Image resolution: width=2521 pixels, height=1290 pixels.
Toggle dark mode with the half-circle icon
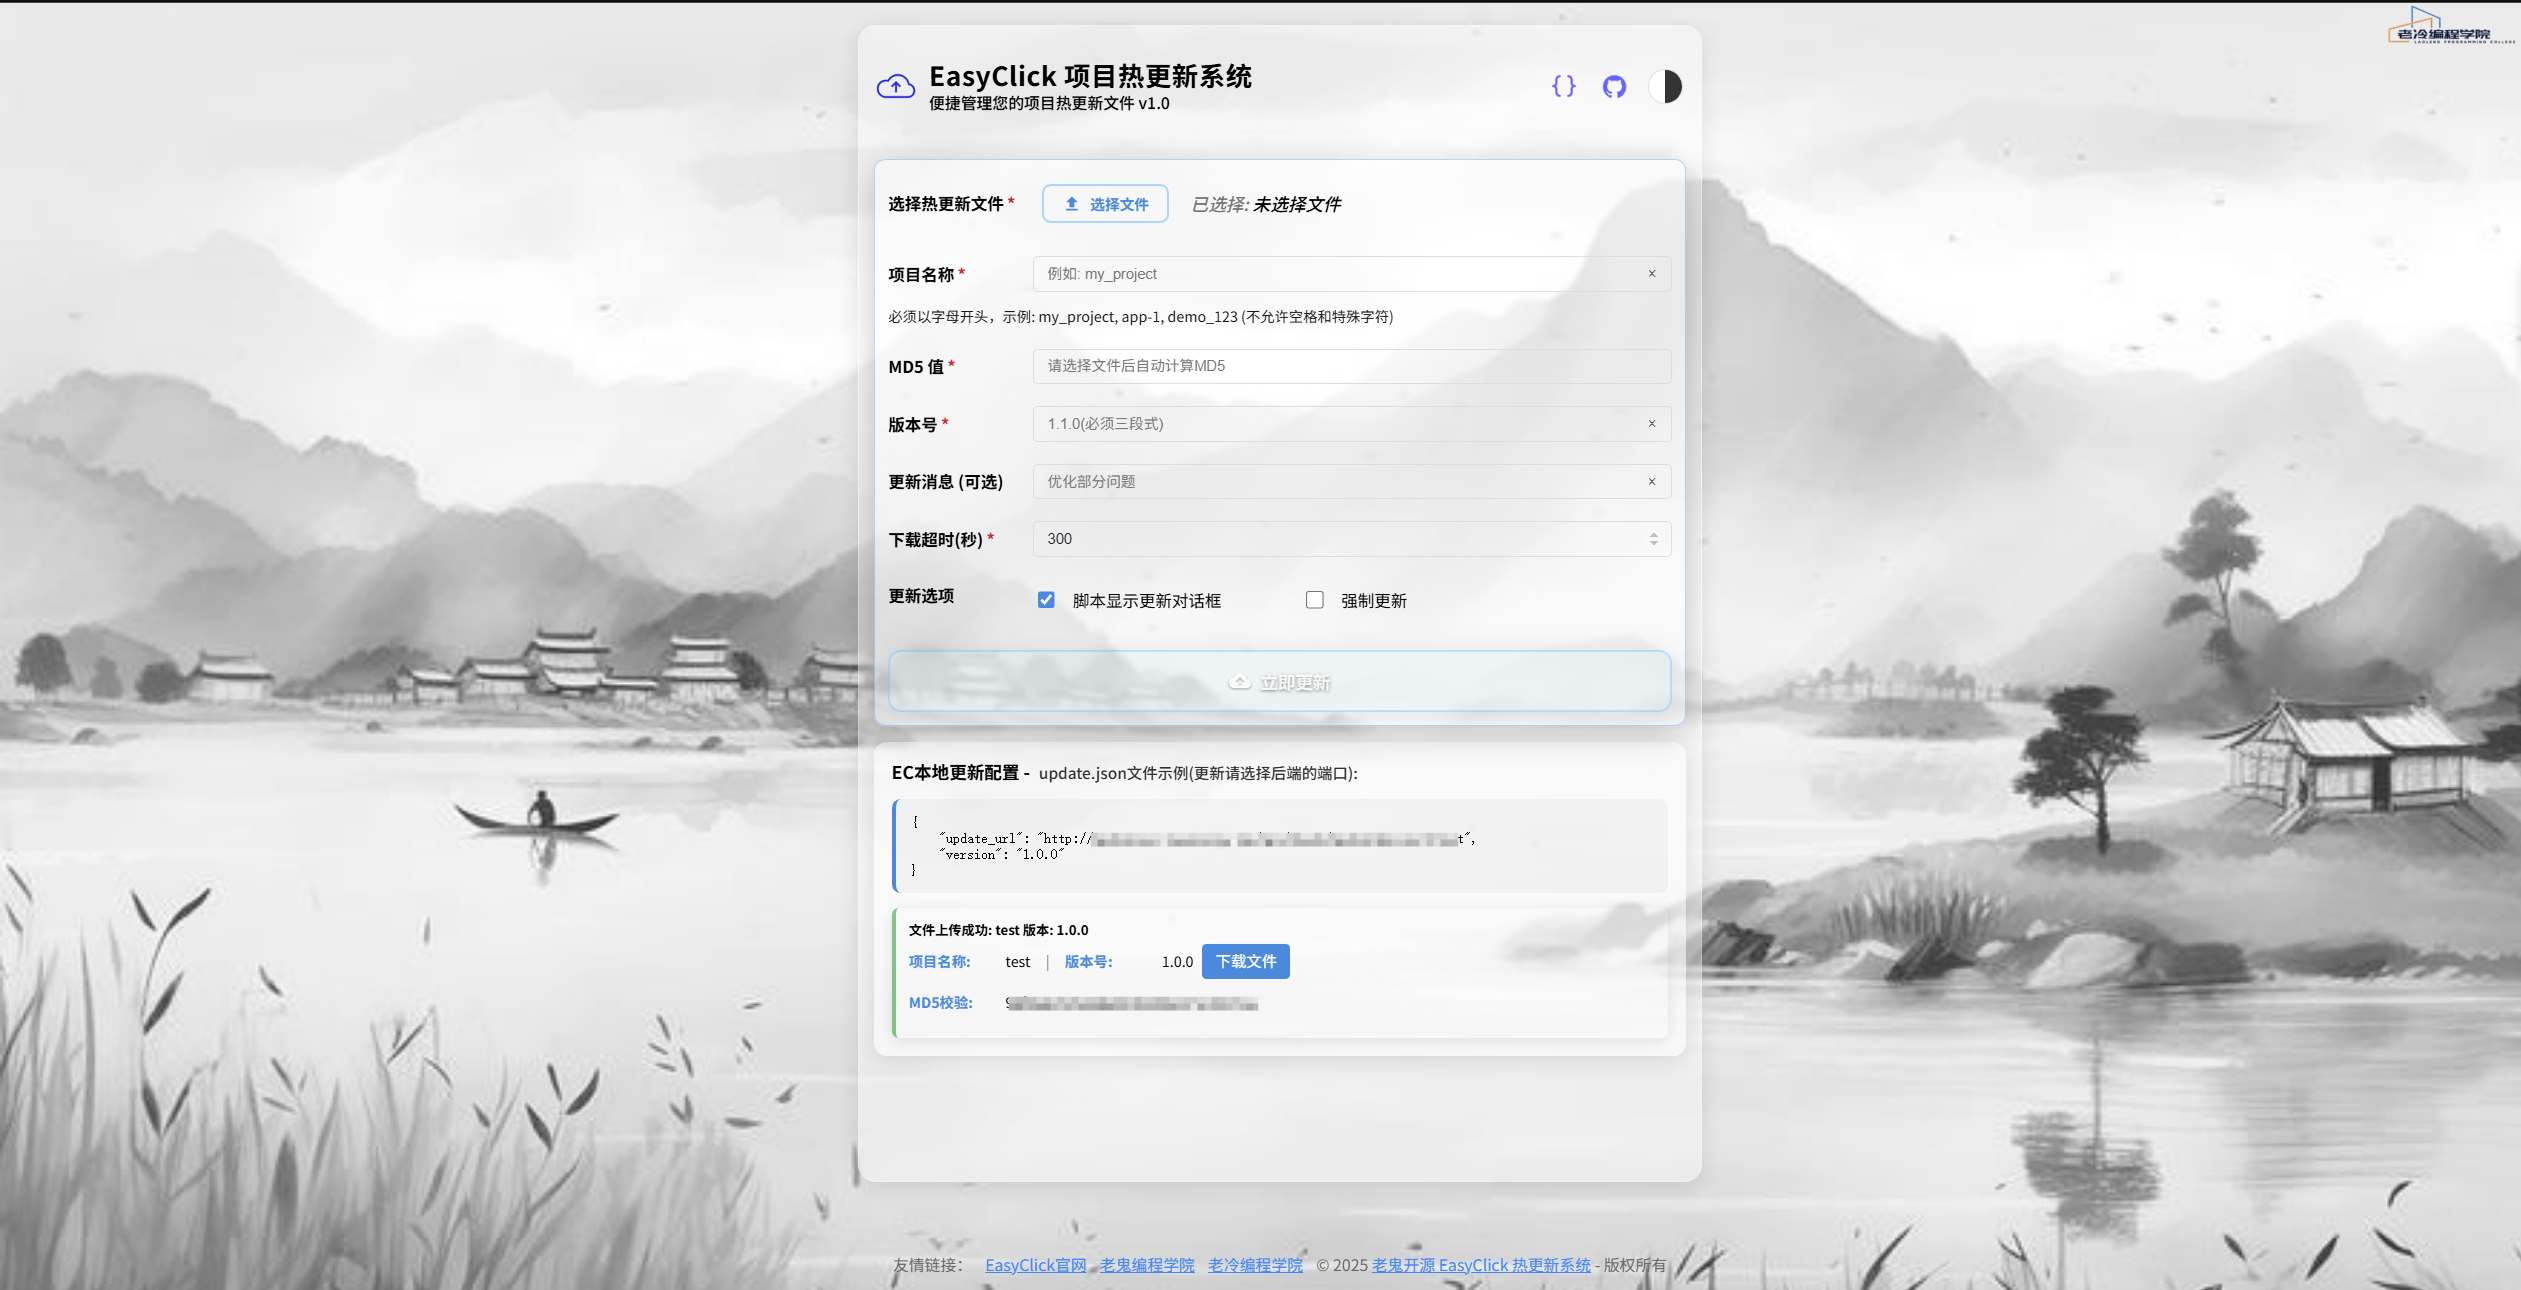[x=1664, y=86]
